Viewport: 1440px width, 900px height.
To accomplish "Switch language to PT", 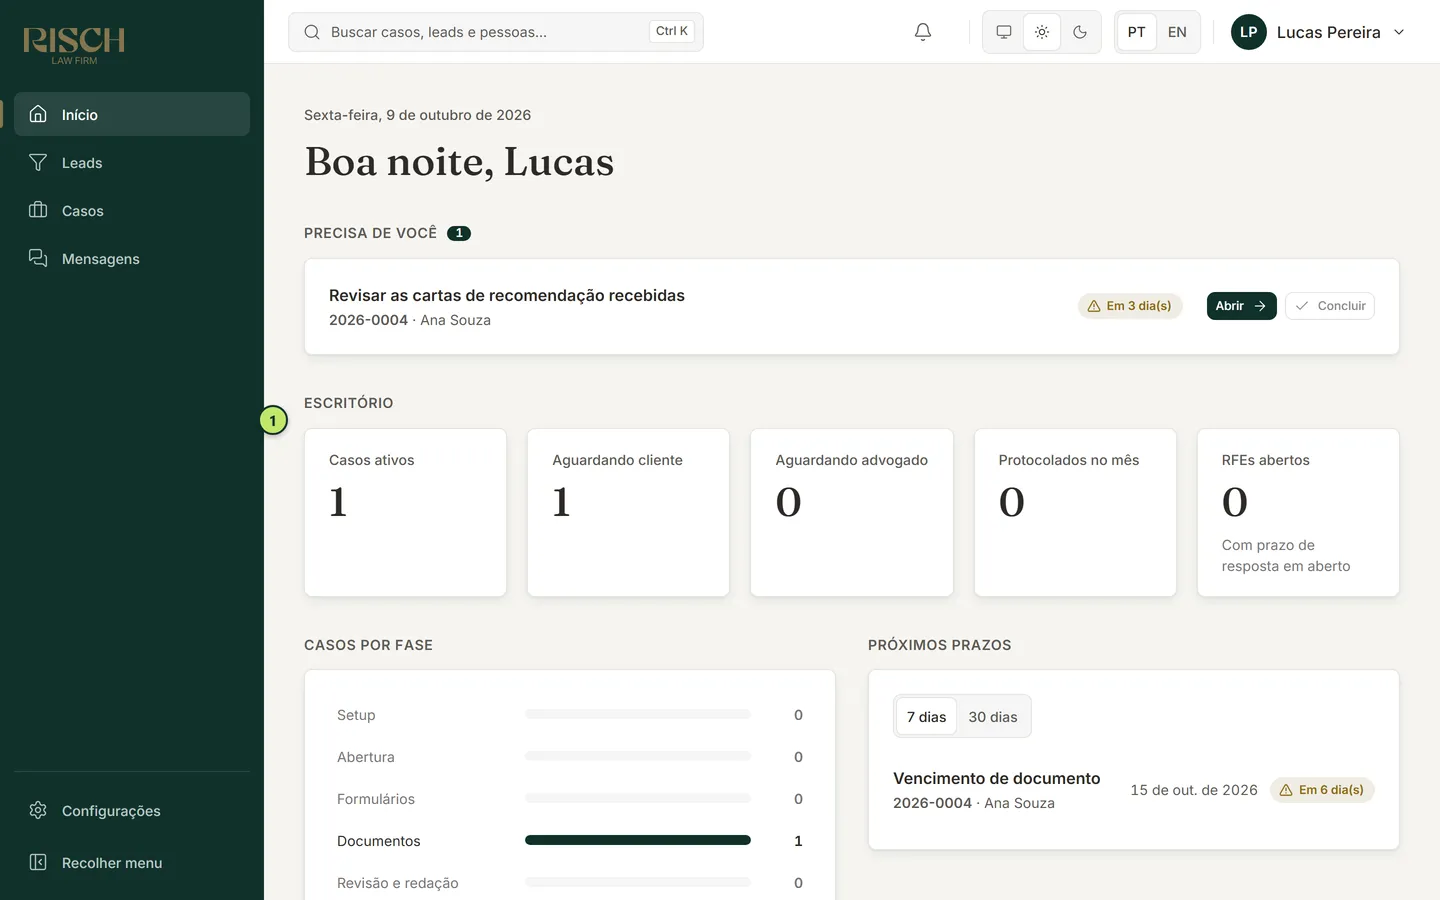I will click(x=1137, y=32).
